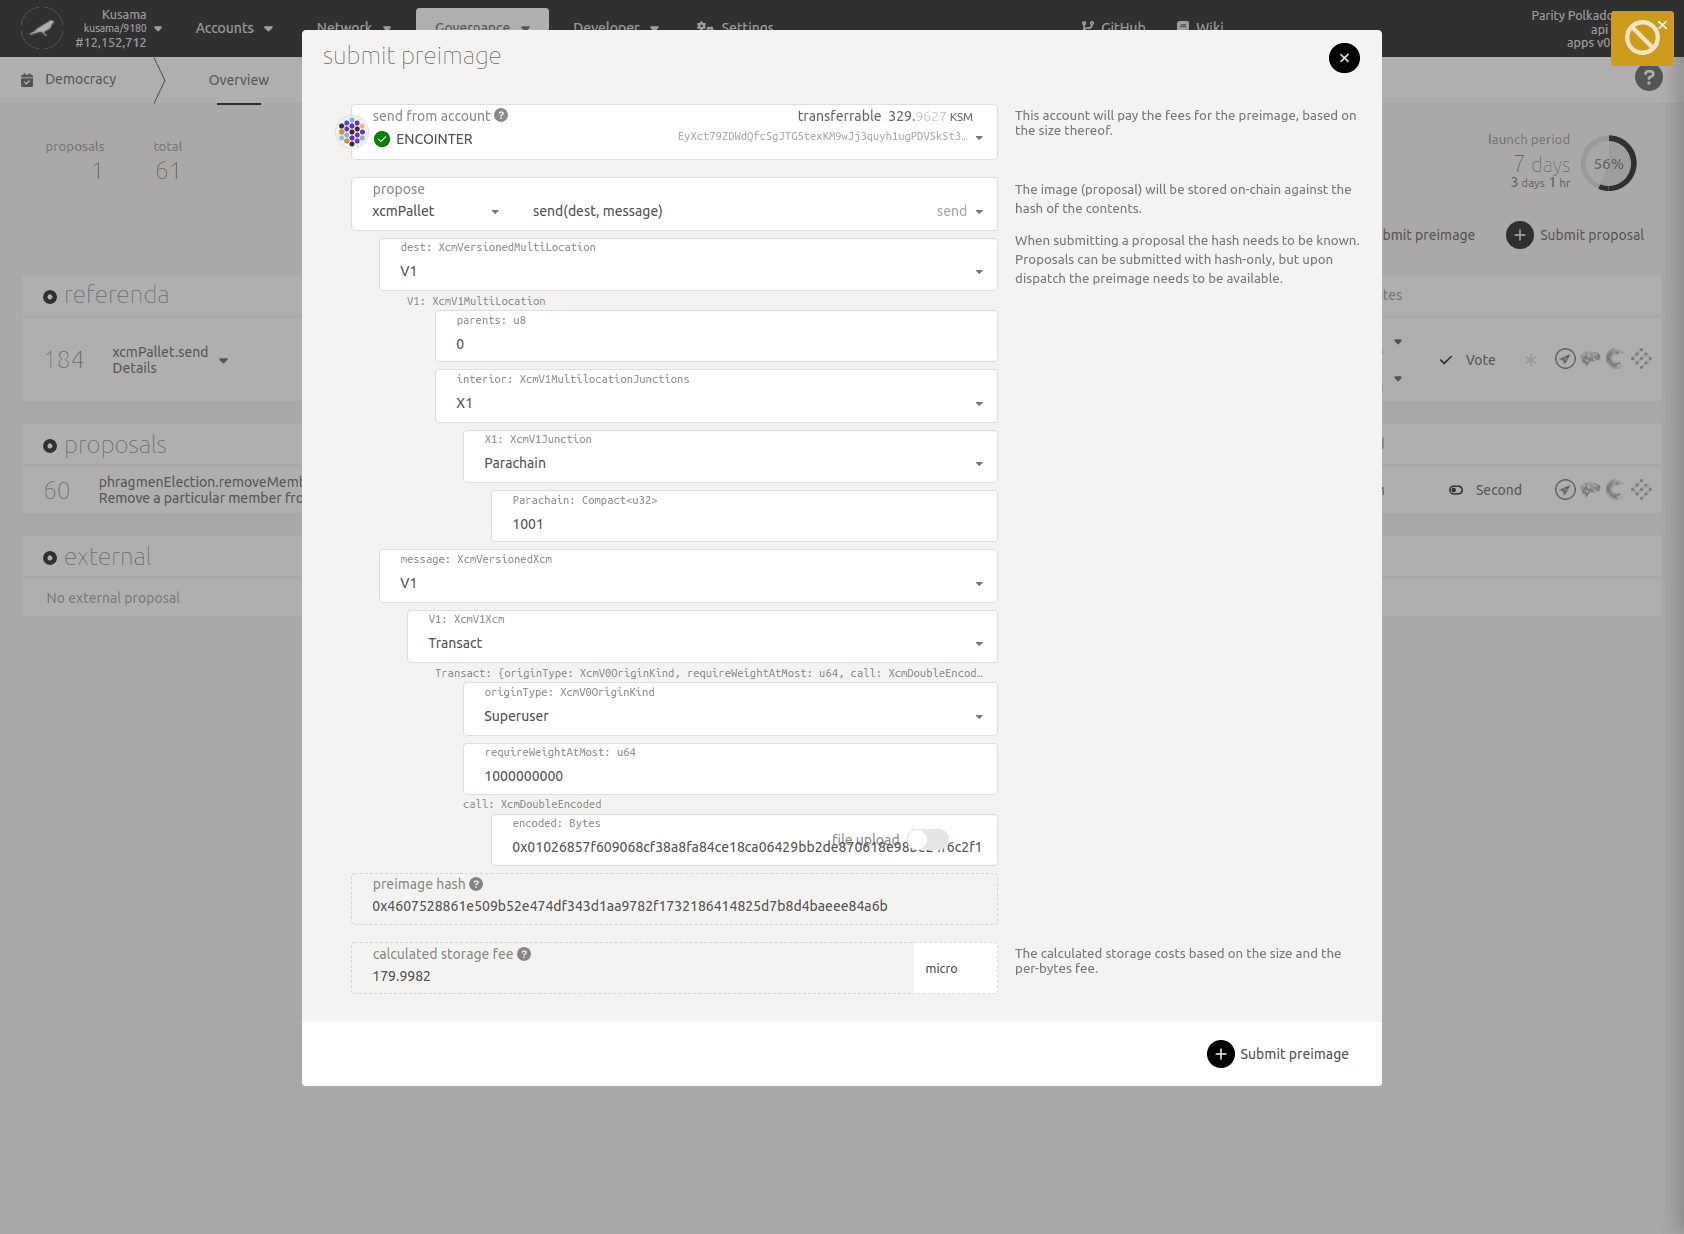Close the submit preimage dialog
Screen dimensions: 1684x1234
(x=1344, y=58)
